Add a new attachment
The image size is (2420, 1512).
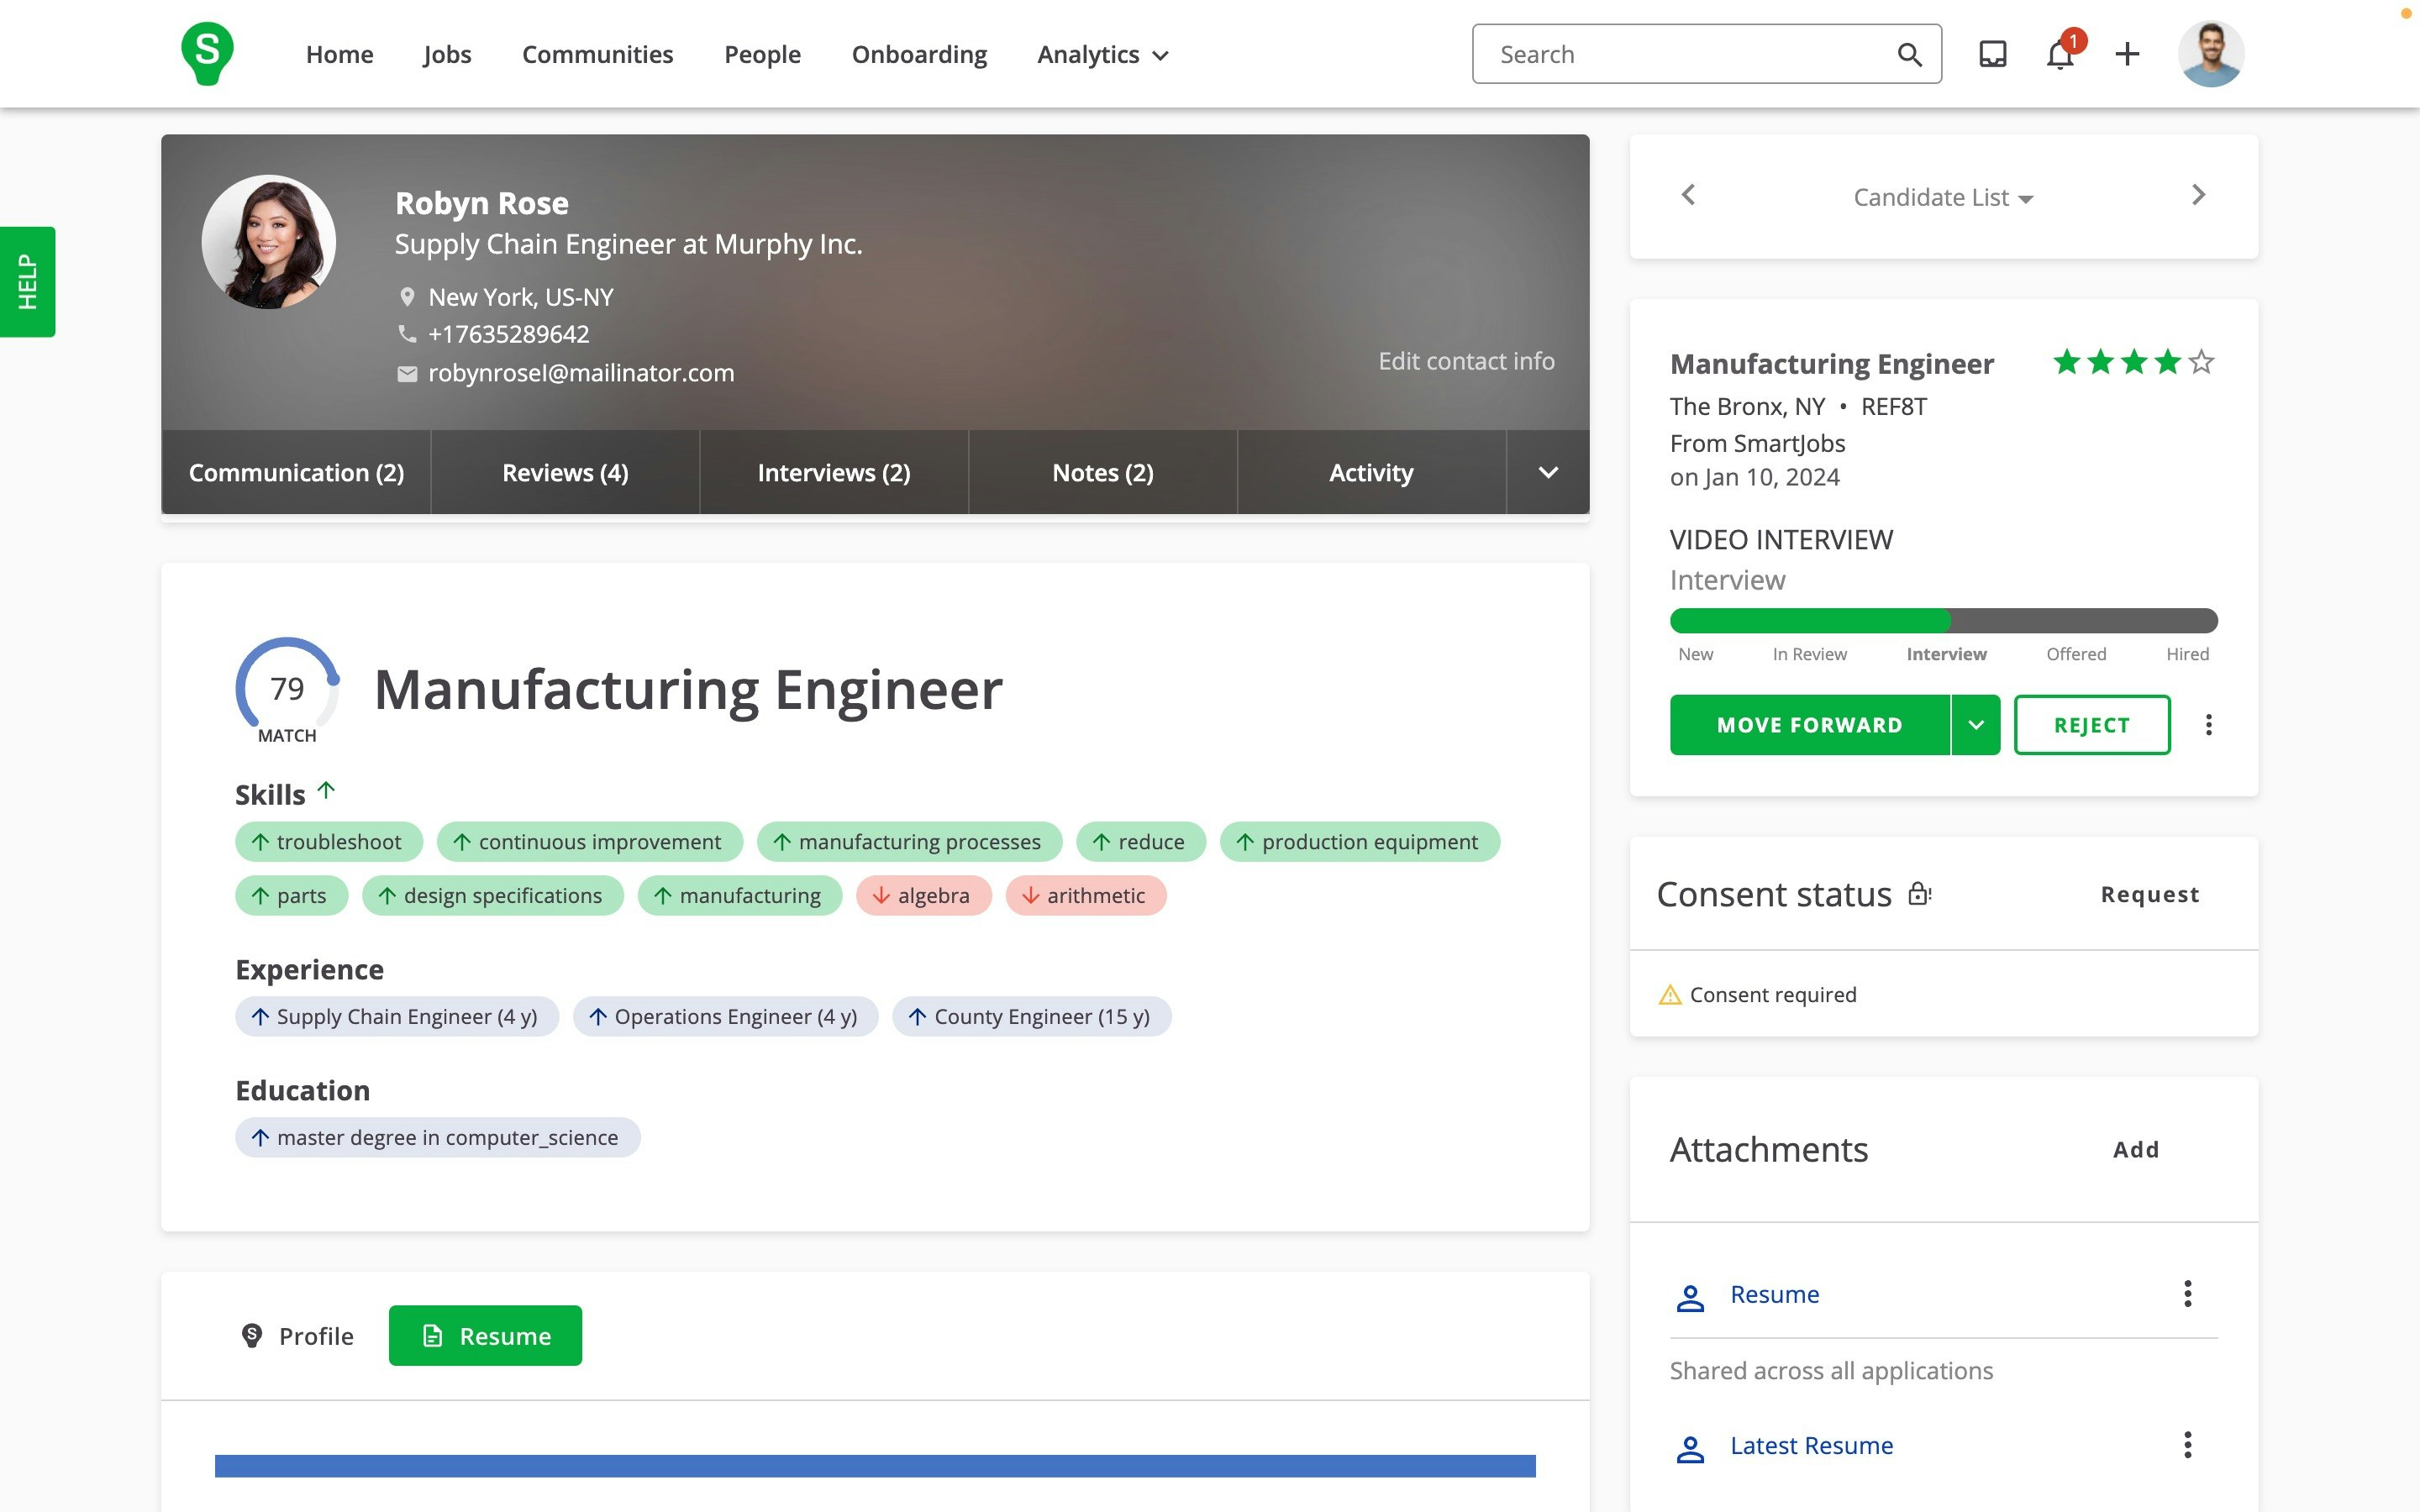point(2136,1150)
